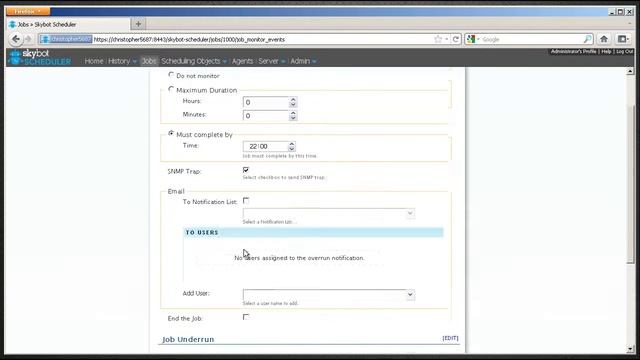Image resolution: width=640 pixels, height=360 pixels.
Task: Switch to the Jobs Skybot Scheduler tab
Action: 68,24
